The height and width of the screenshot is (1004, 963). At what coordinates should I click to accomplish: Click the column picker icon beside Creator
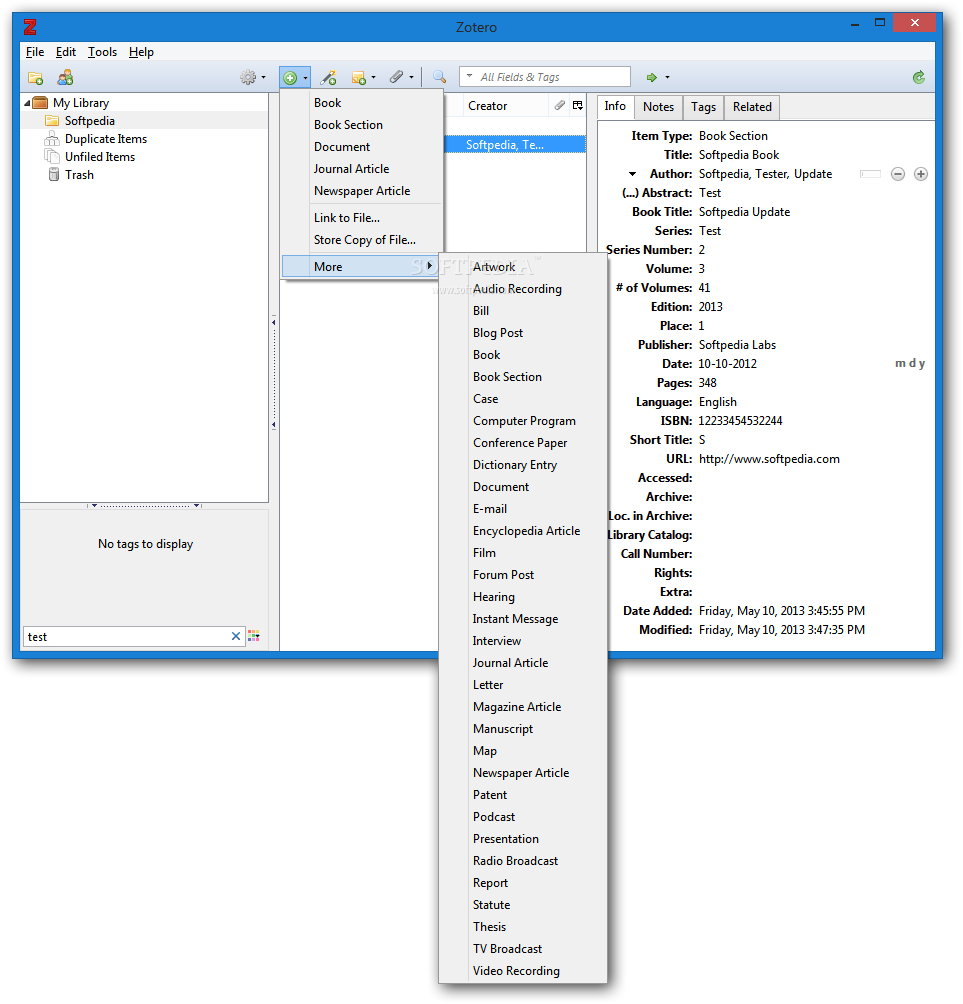pyautogui.click(x=578, y=106)
